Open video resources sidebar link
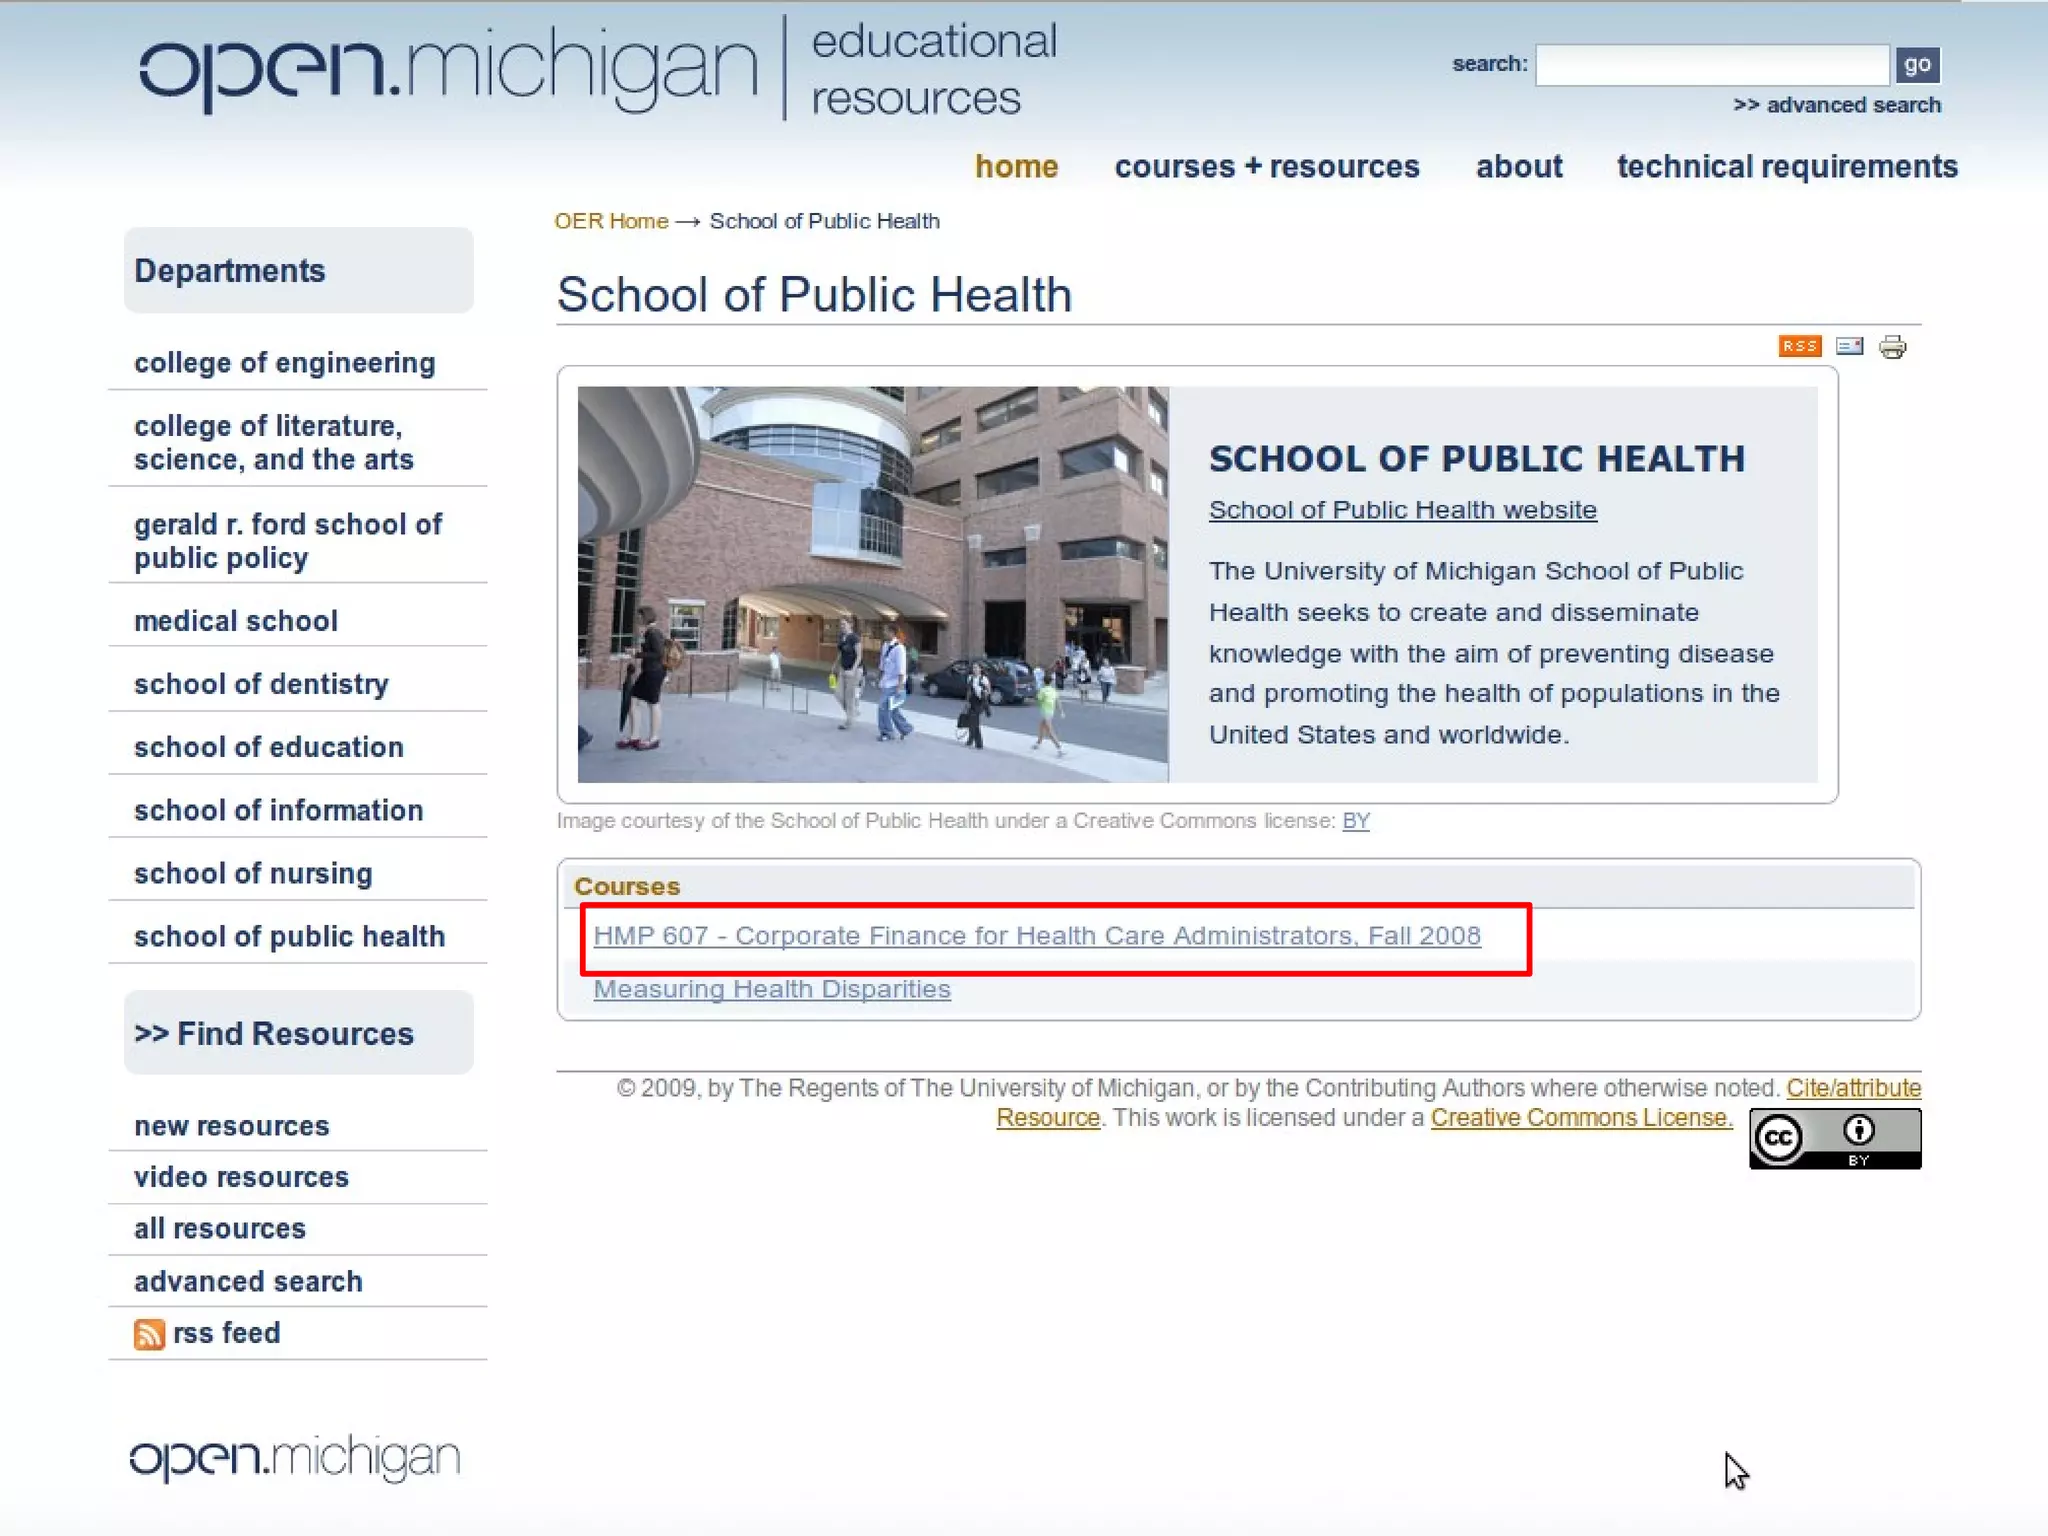The image size is (2048, 1536). click(242, 1177)
